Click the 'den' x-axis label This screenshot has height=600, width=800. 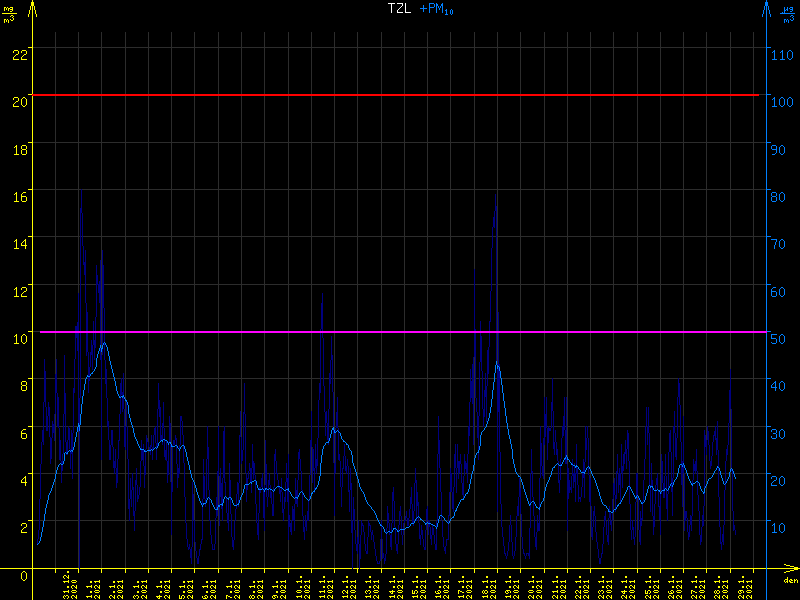[789, 581]
